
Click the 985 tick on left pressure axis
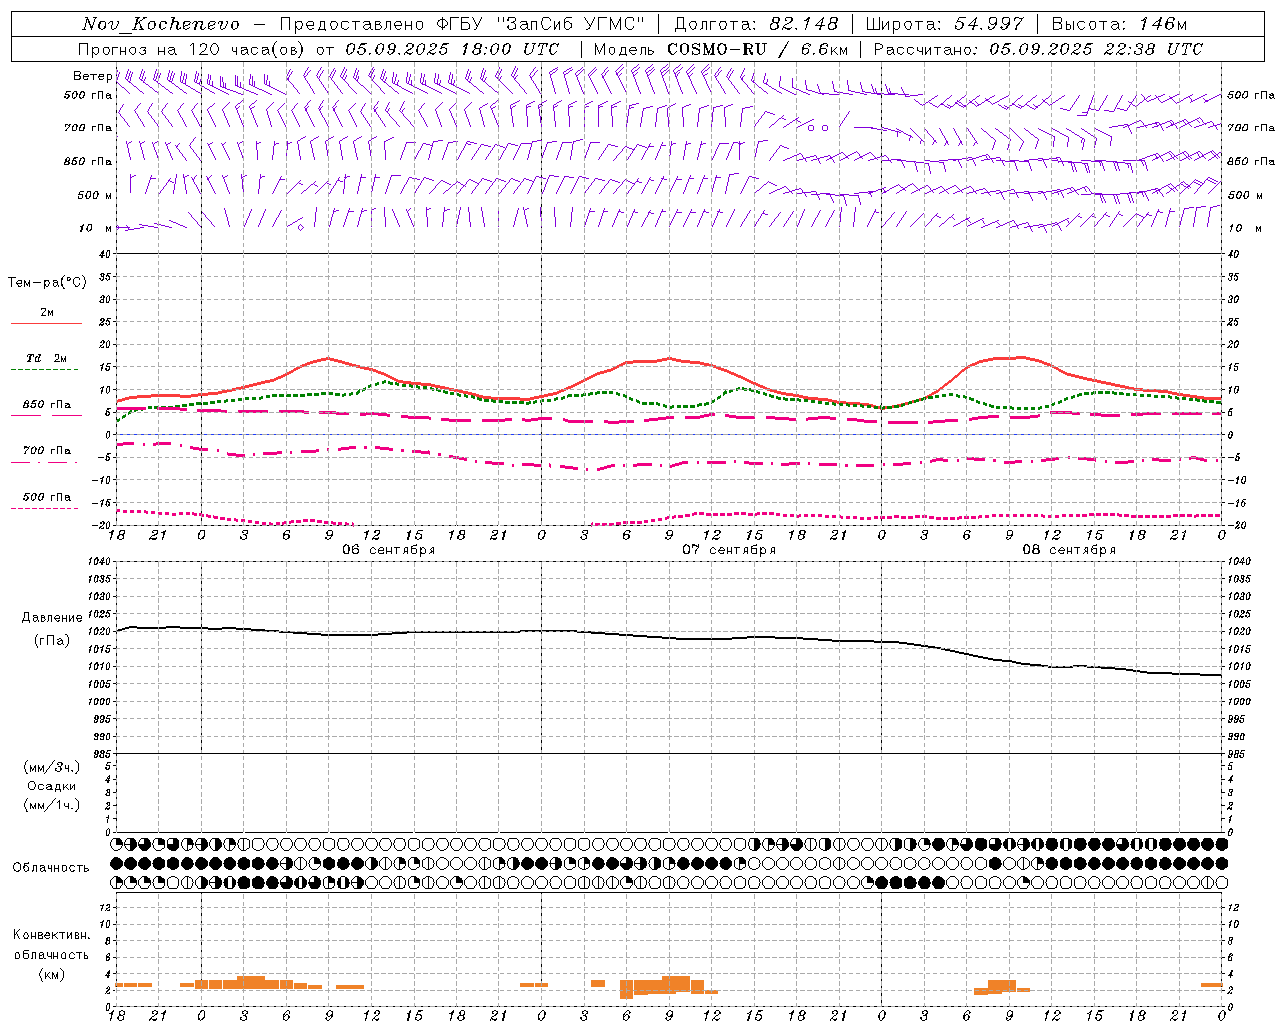click(102, 754)
